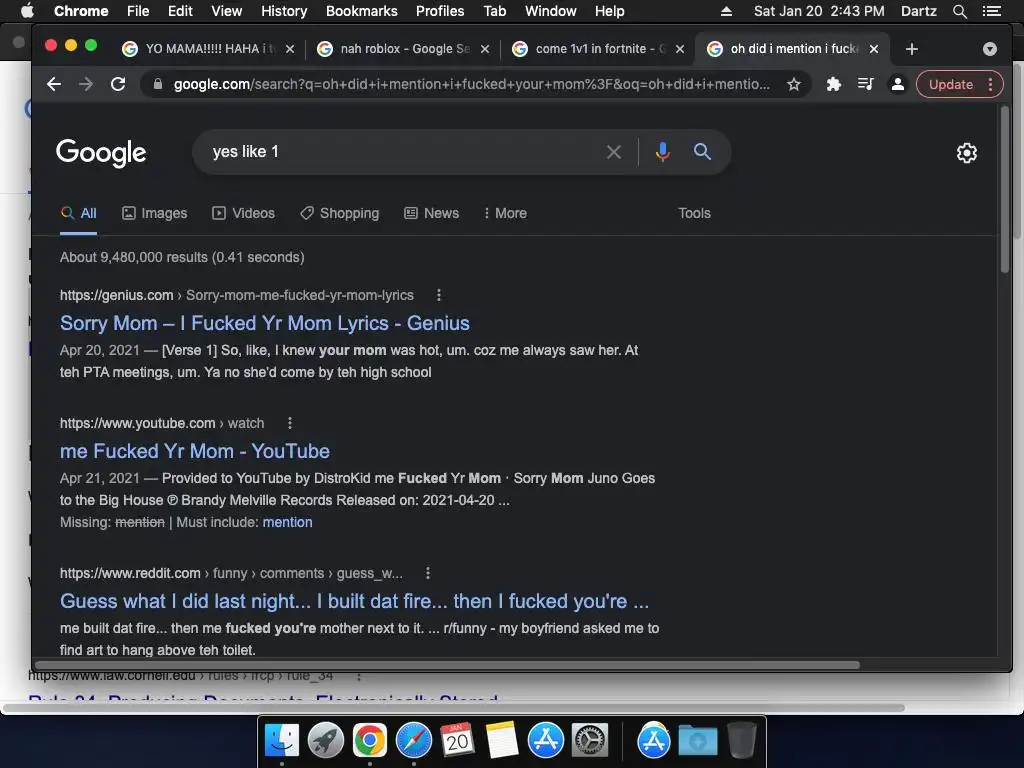
Task: Open Notes from the Dock
Action: pos(502,741)
